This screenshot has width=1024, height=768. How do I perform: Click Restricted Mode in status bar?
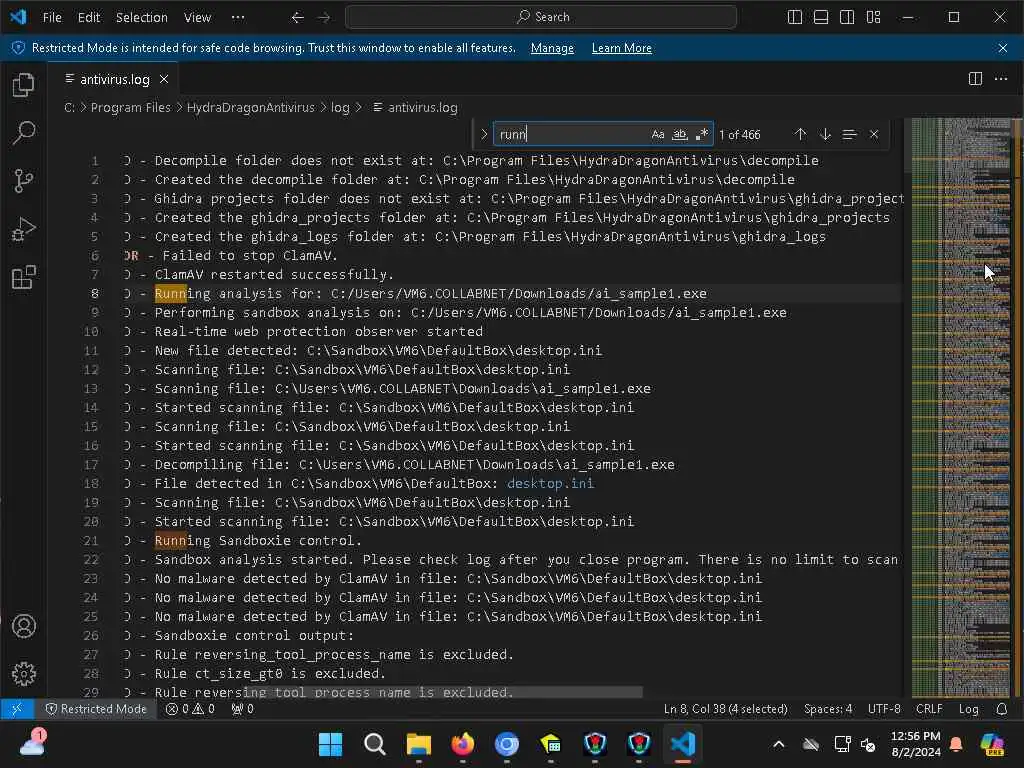(96, 709)
